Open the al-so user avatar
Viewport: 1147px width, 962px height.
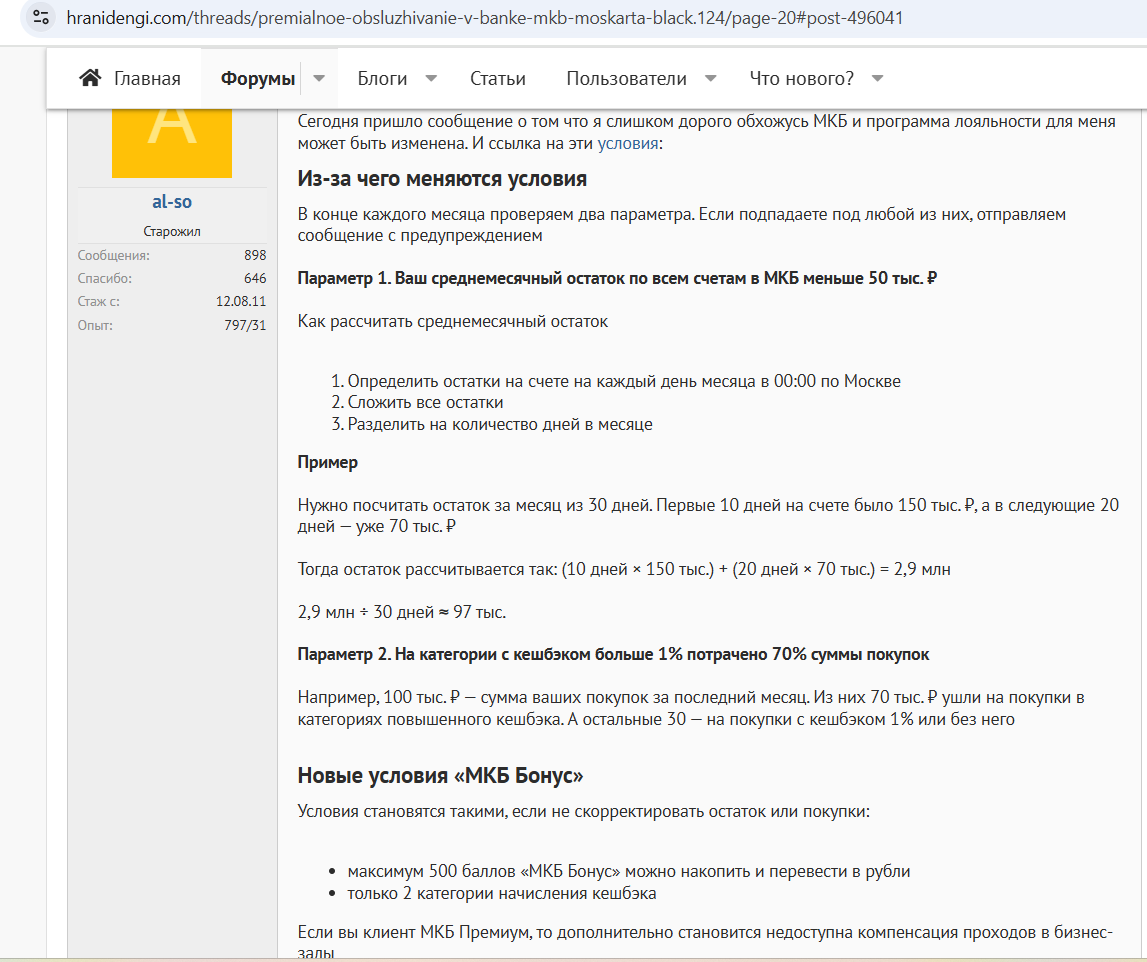172,142
